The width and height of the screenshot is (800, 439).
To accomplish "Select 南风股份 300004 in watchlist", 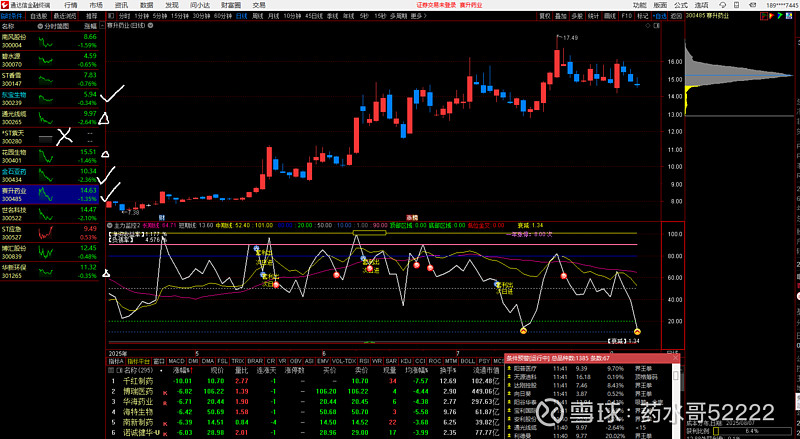I will pos(49,41).
